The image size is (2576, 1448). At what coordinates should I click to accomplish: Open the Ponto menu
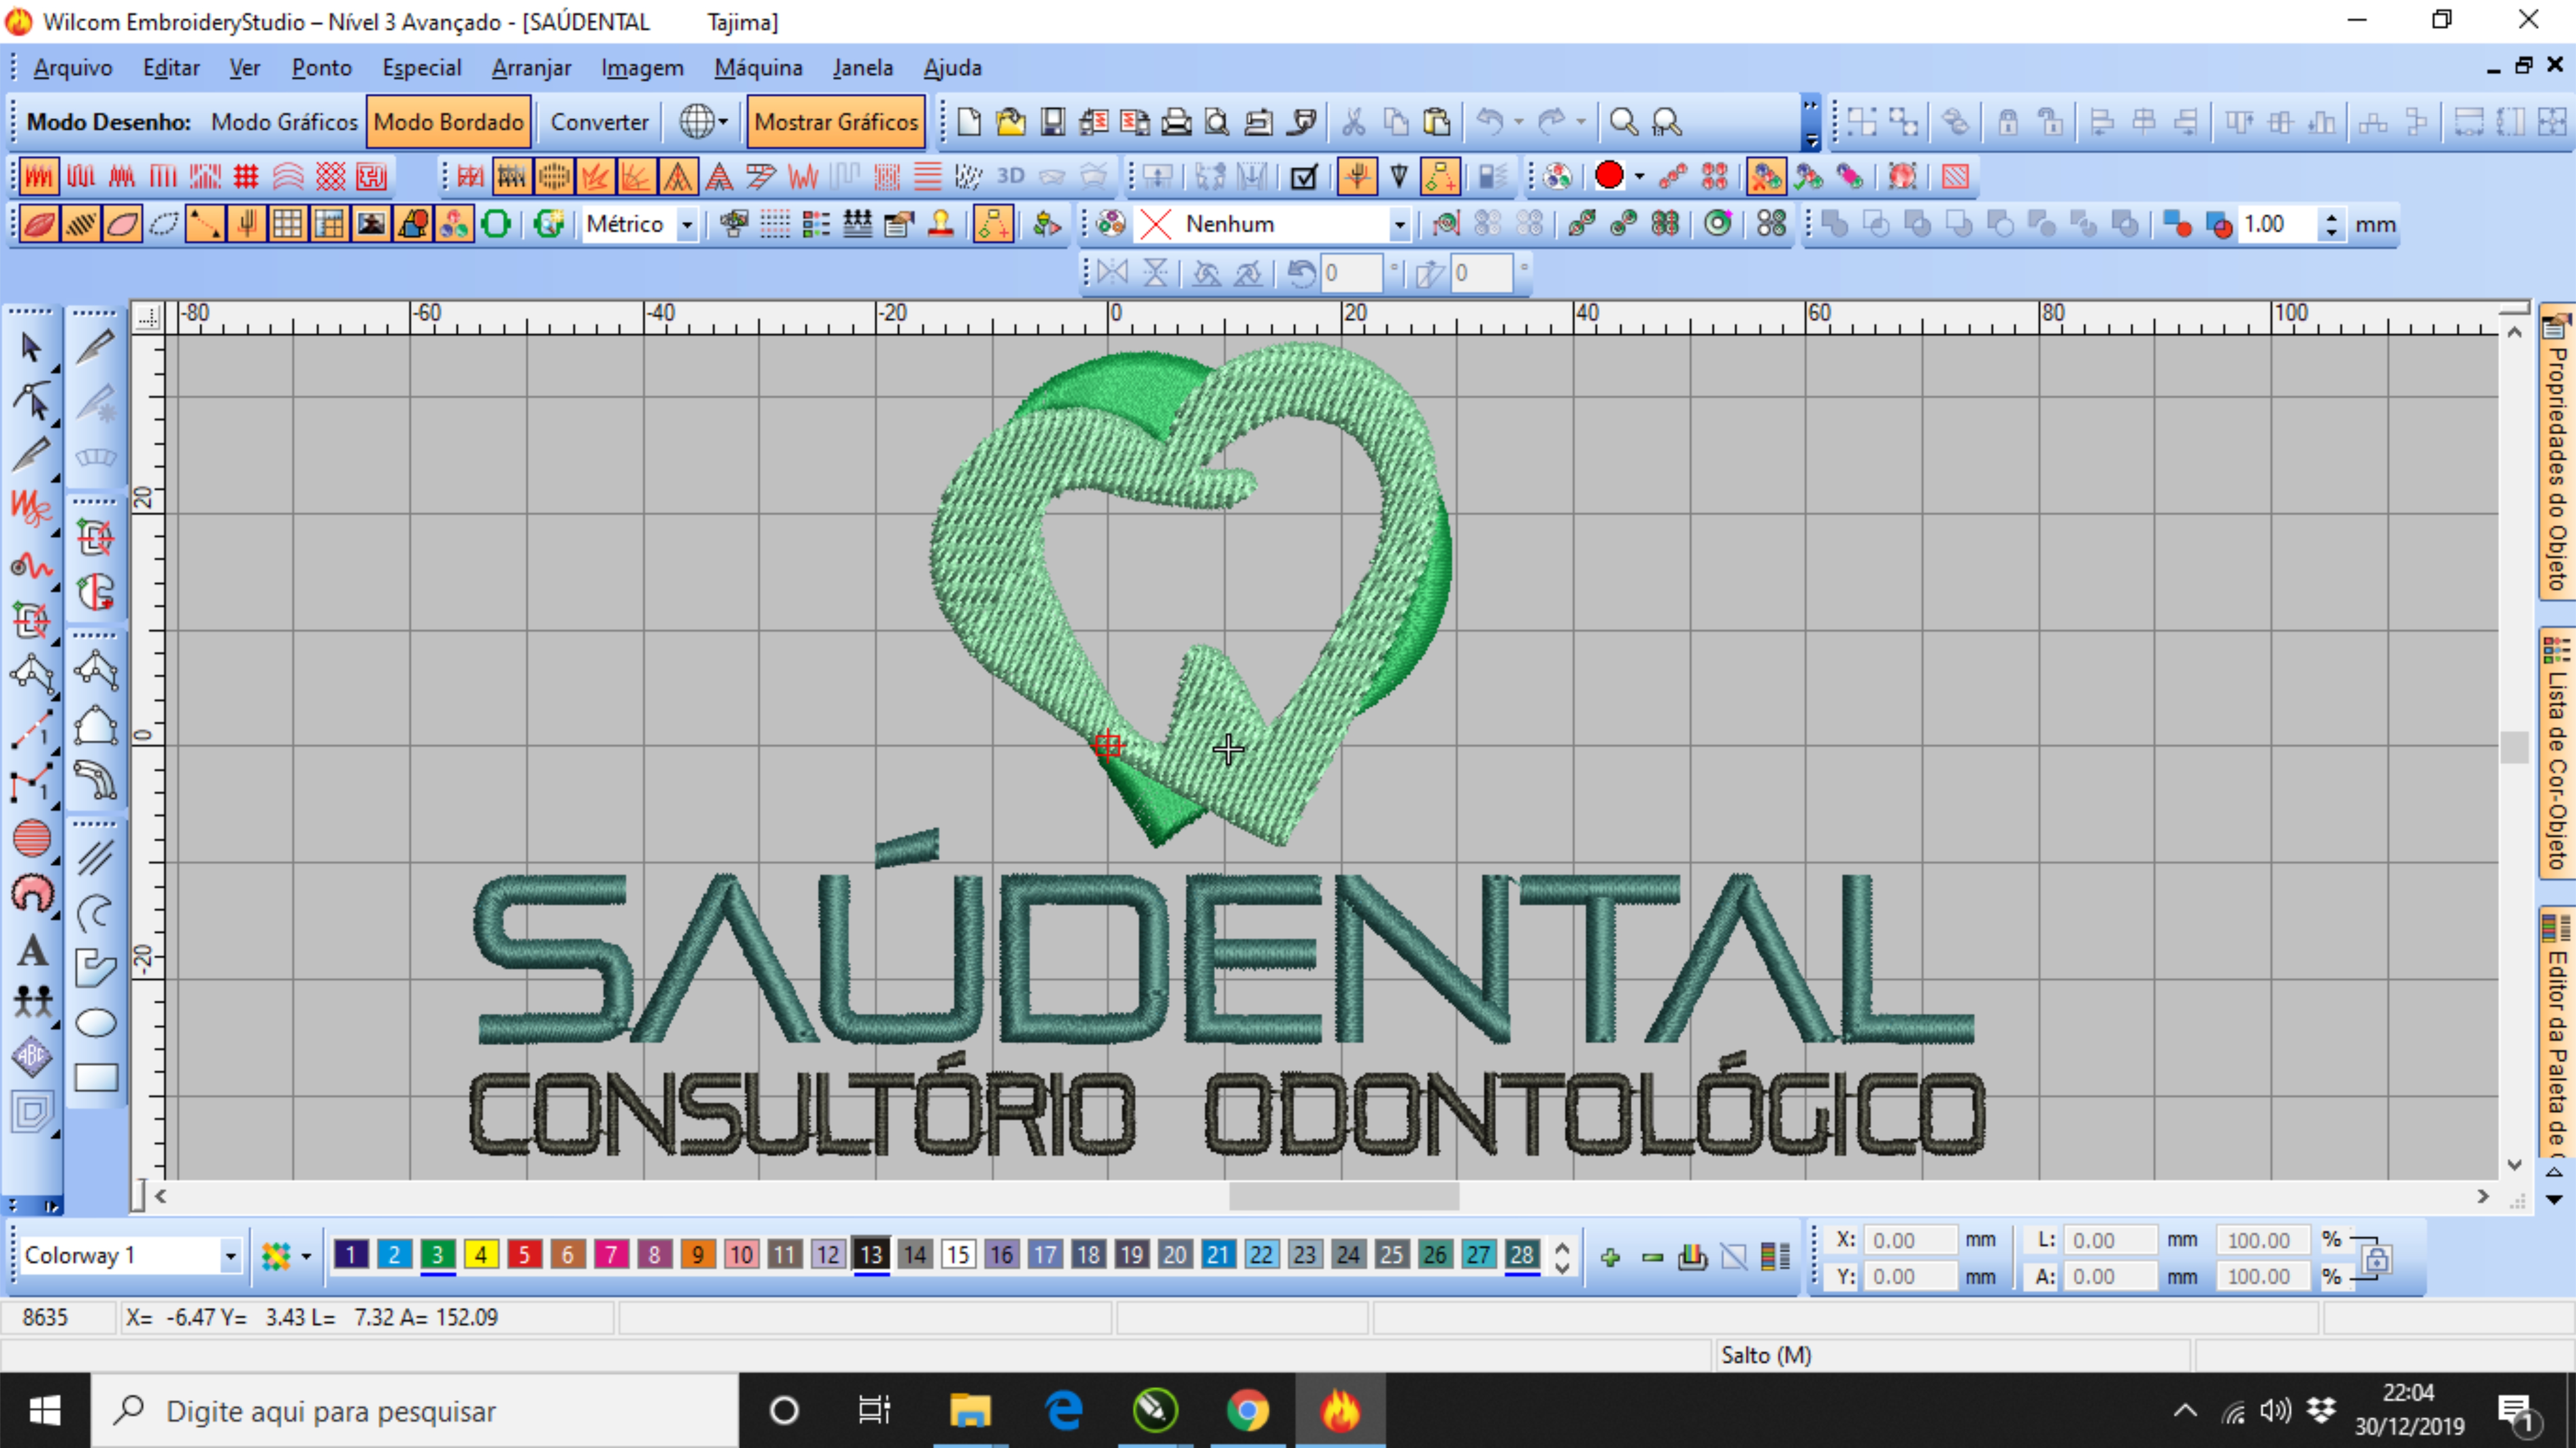[321, 68]
